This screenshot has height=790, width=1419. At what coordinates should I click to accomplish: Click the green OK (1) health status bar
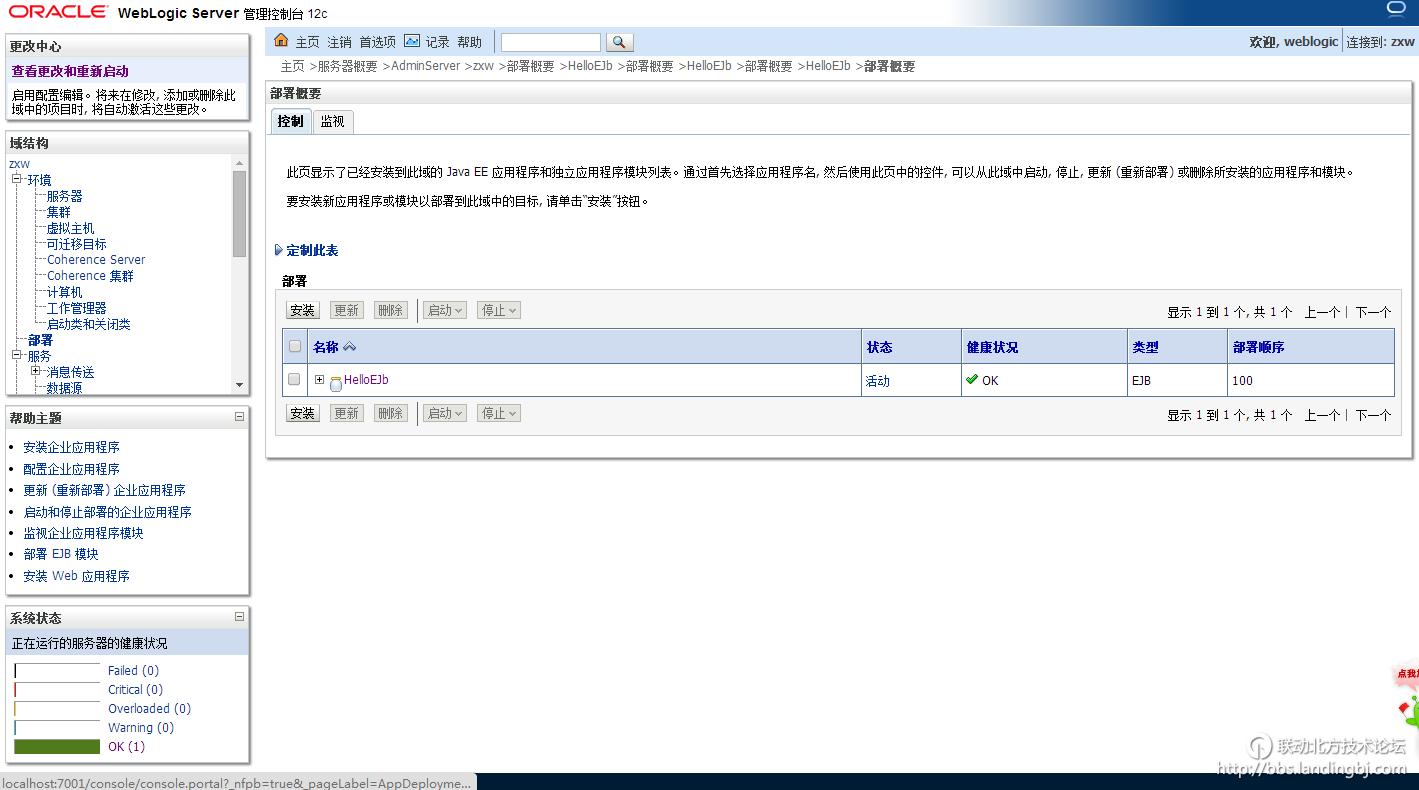pos(57,747)
